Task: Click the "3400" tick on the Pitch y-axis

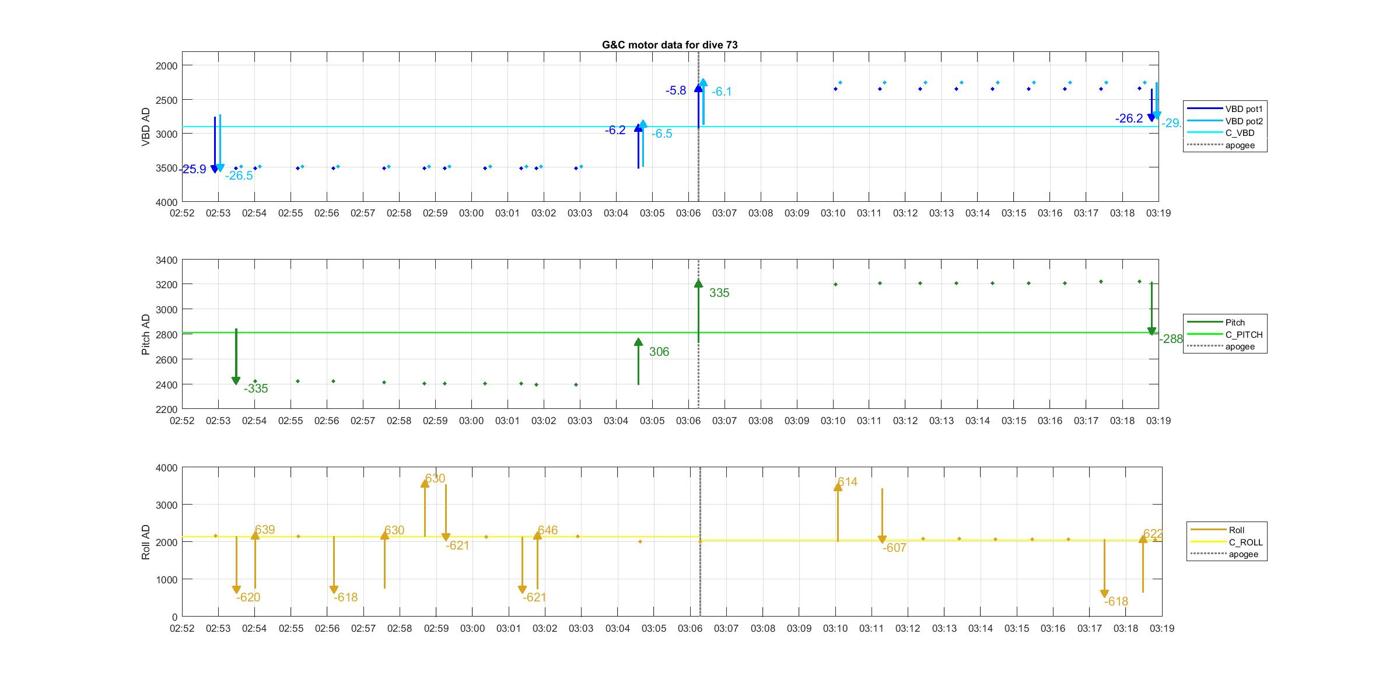Action: [166, 260]
